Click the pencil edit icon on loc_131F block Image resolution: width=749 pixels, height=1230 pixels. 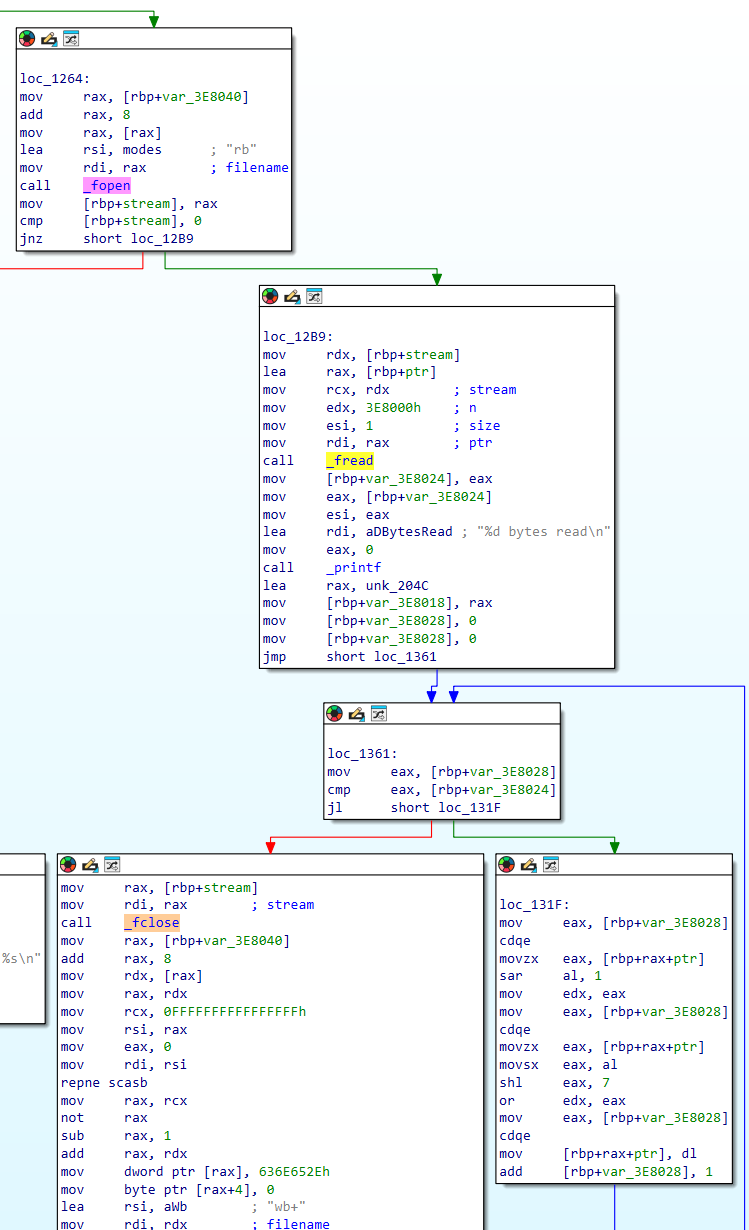coord(529,864)
